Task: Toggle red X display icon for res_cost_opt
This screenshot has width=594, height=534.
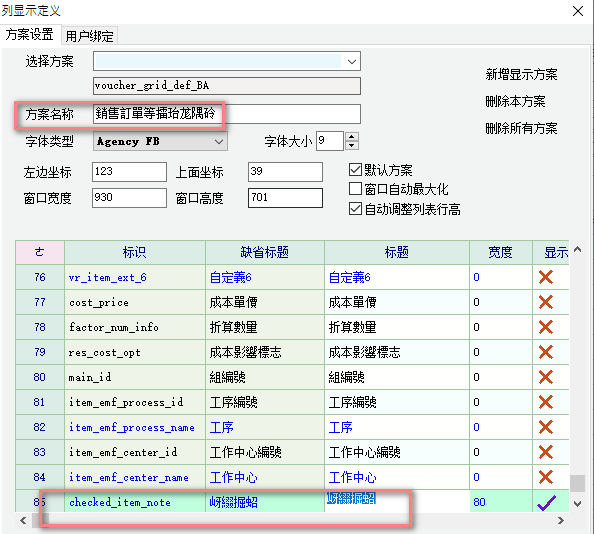Action: (x=546, y=352)
